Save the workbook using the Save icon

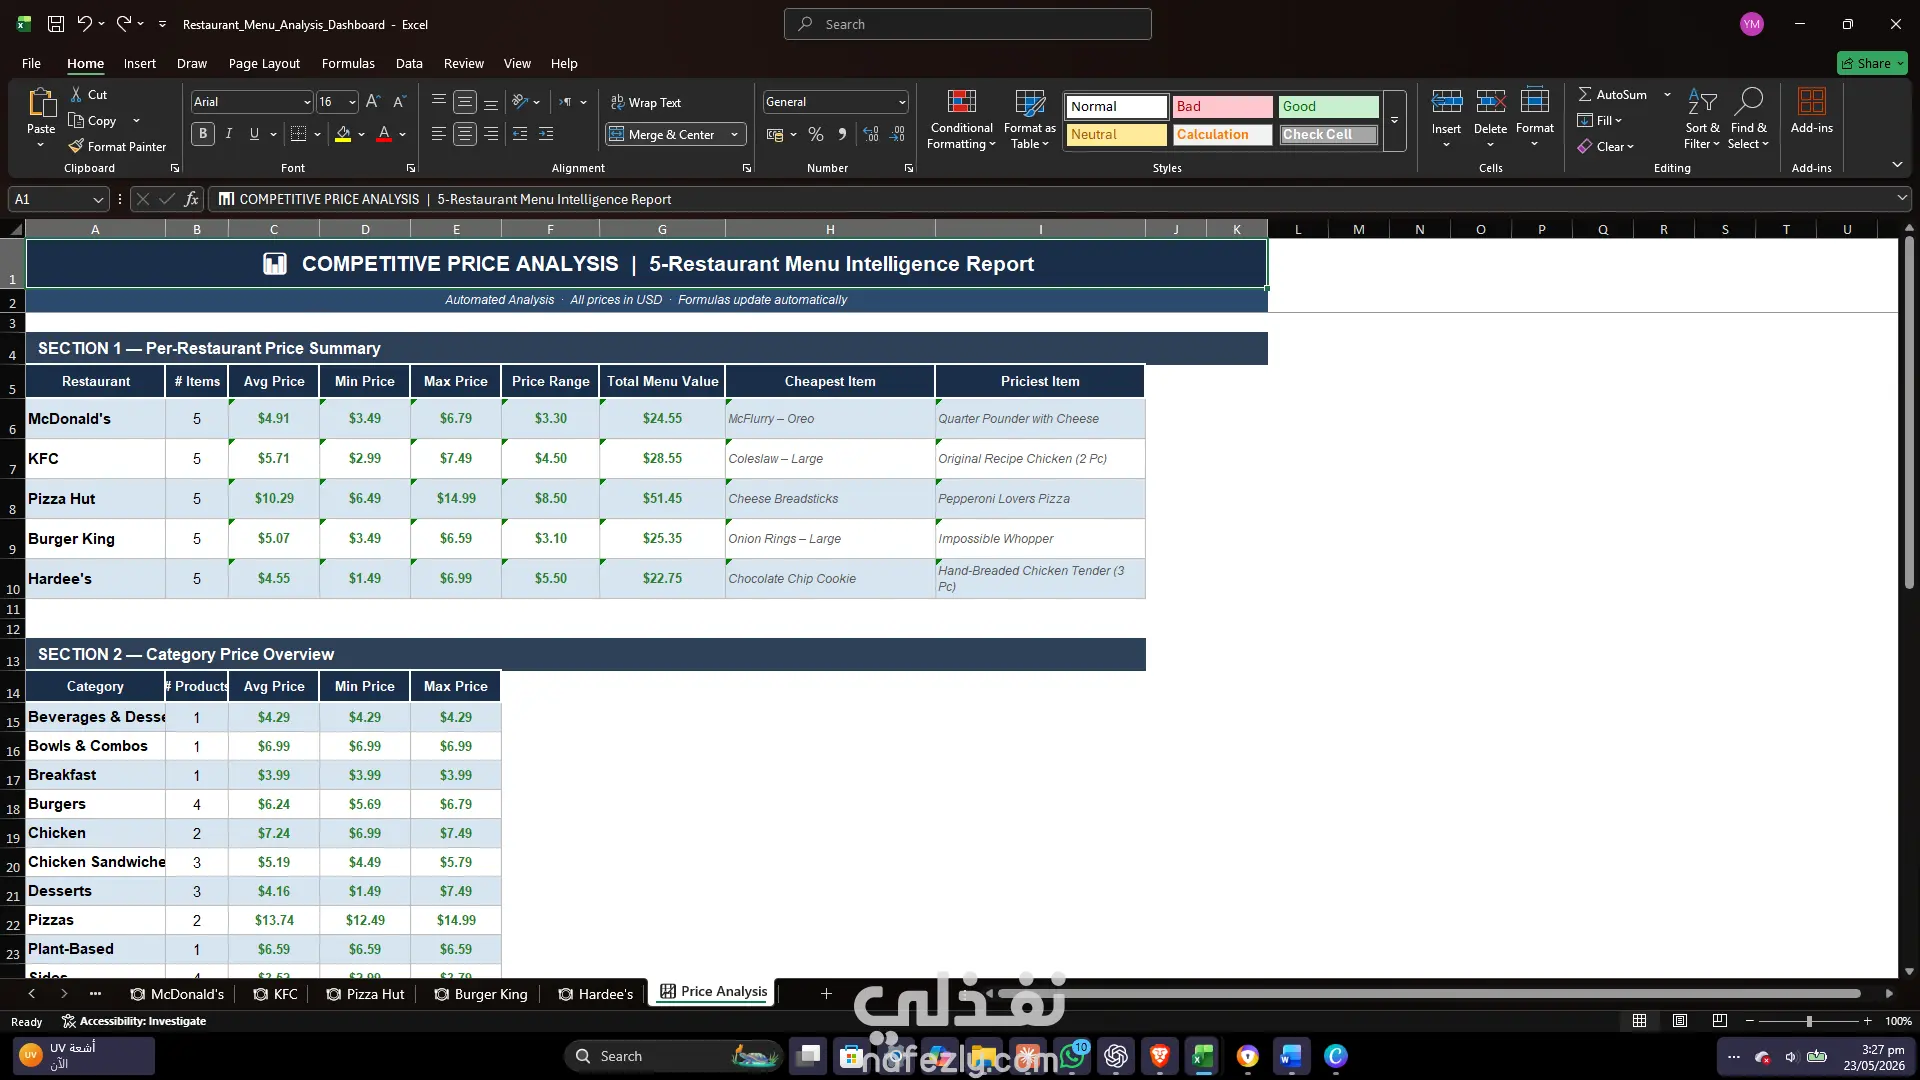(x=56, y=24)
